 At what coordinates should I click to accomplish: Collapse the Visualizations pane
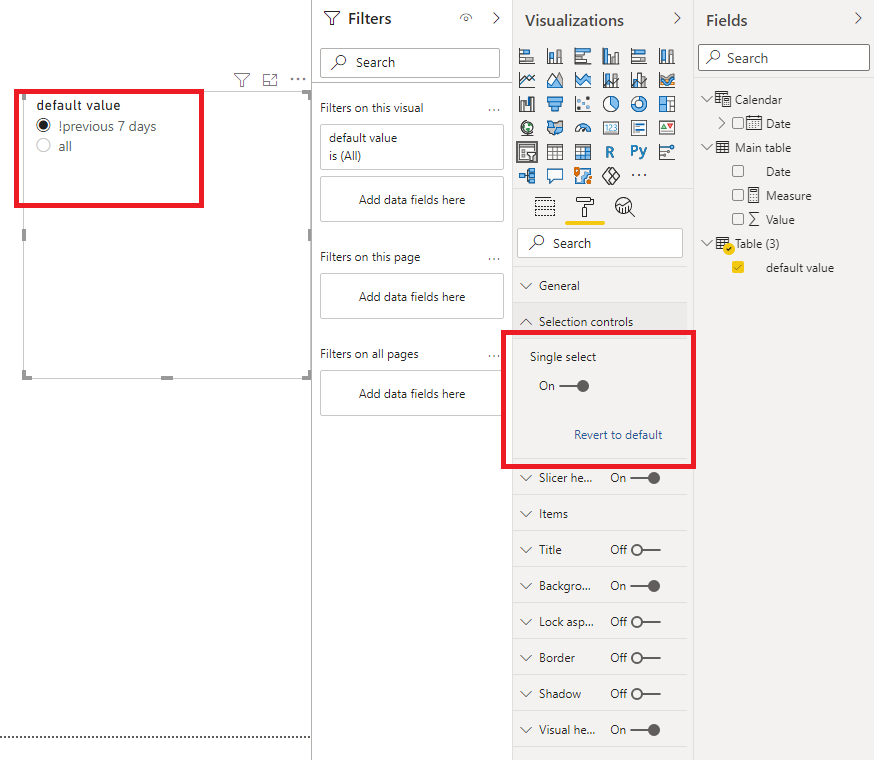click(677, 18)
